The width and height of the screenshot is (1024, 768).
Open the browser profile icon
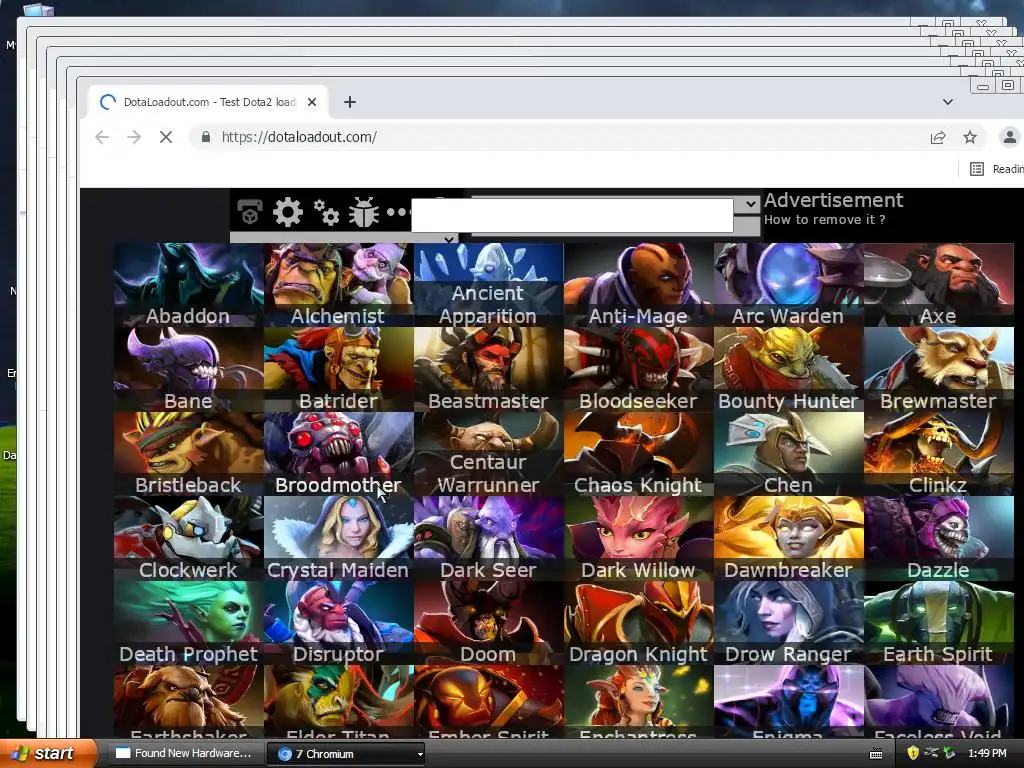tap(1010, 137)
